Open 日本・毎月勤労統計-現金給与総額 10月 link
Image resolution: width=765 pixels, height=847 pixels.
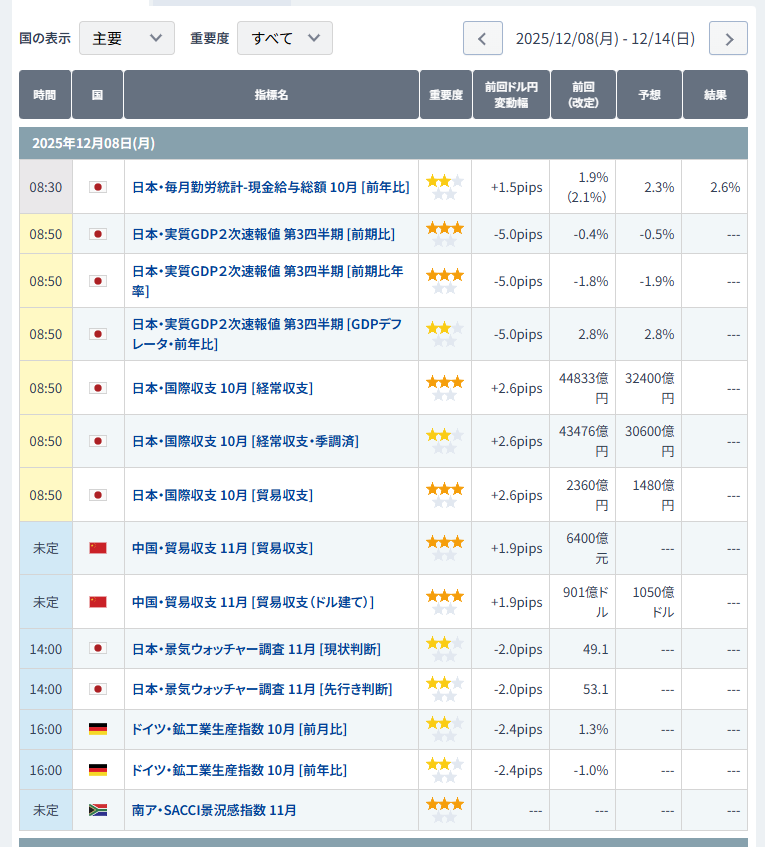270,187
